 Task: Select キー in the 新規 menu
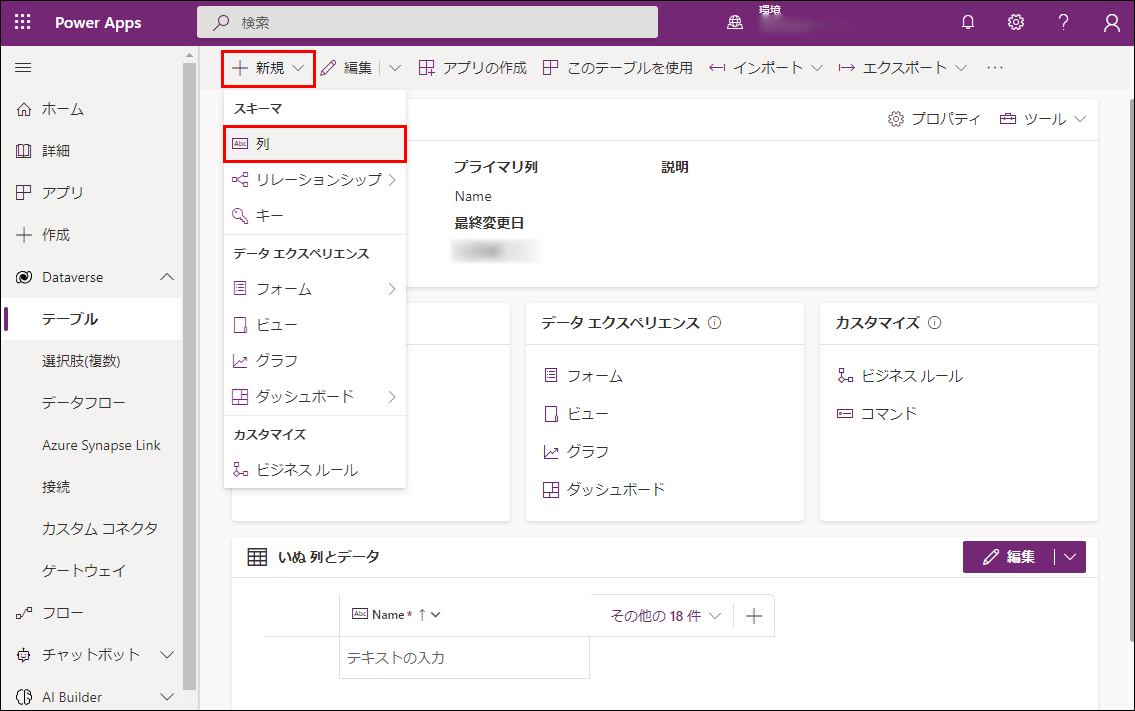click(315, 216)
